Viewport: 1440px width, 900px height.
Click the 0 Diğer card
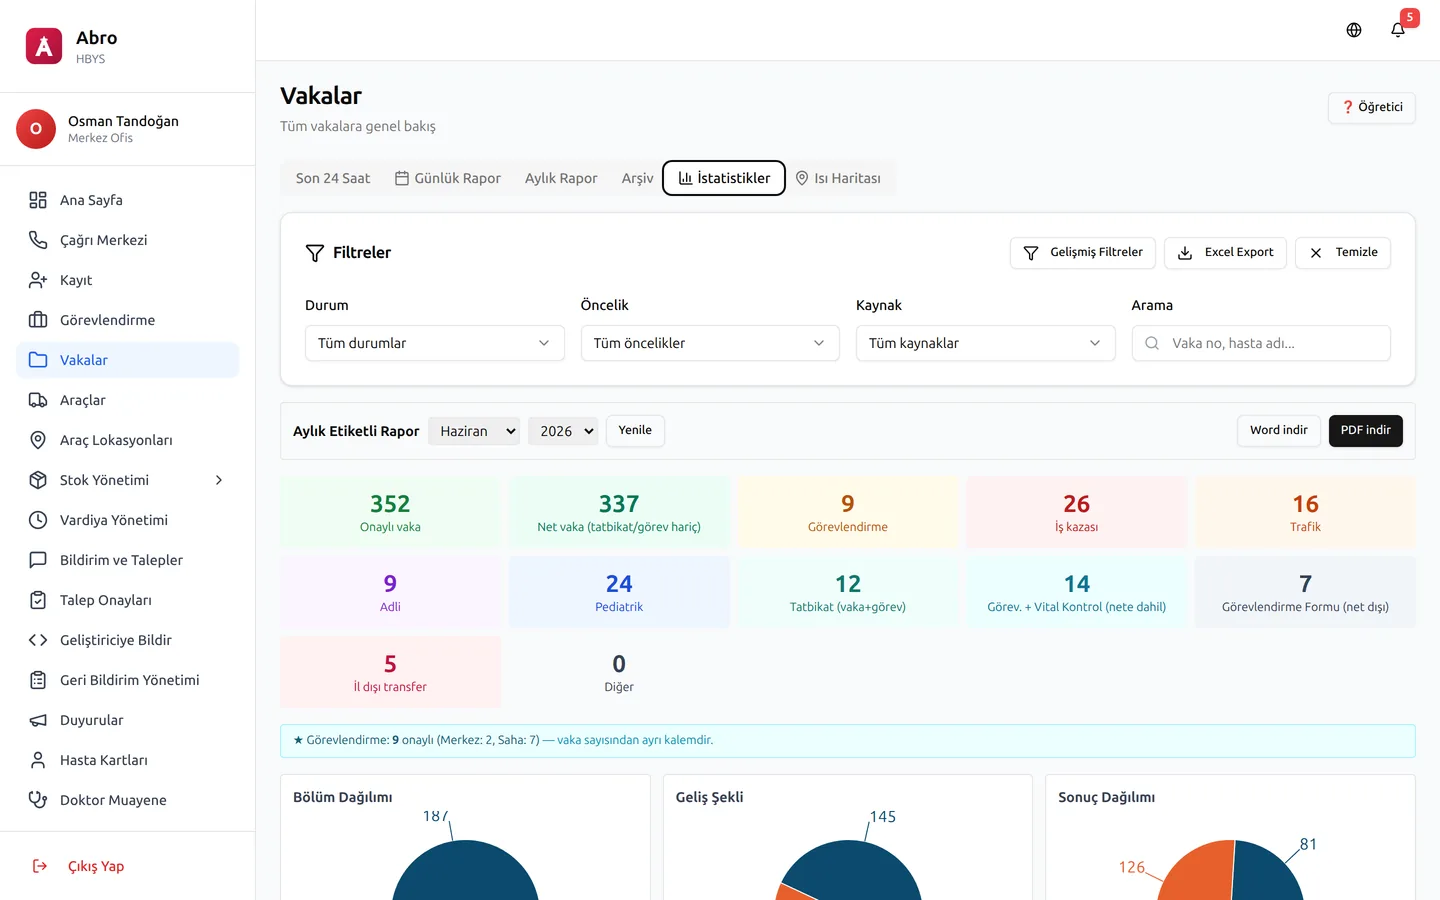[619, 672]
